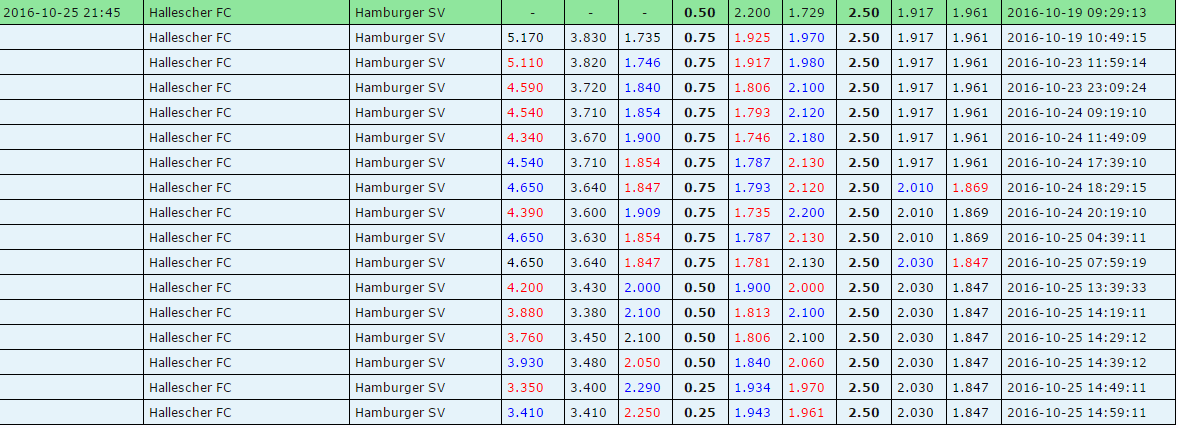Click the timestamp 2016-10-23 11:59:14
The height and width of the screenshot is (428, 1178).
[1077, 62]
